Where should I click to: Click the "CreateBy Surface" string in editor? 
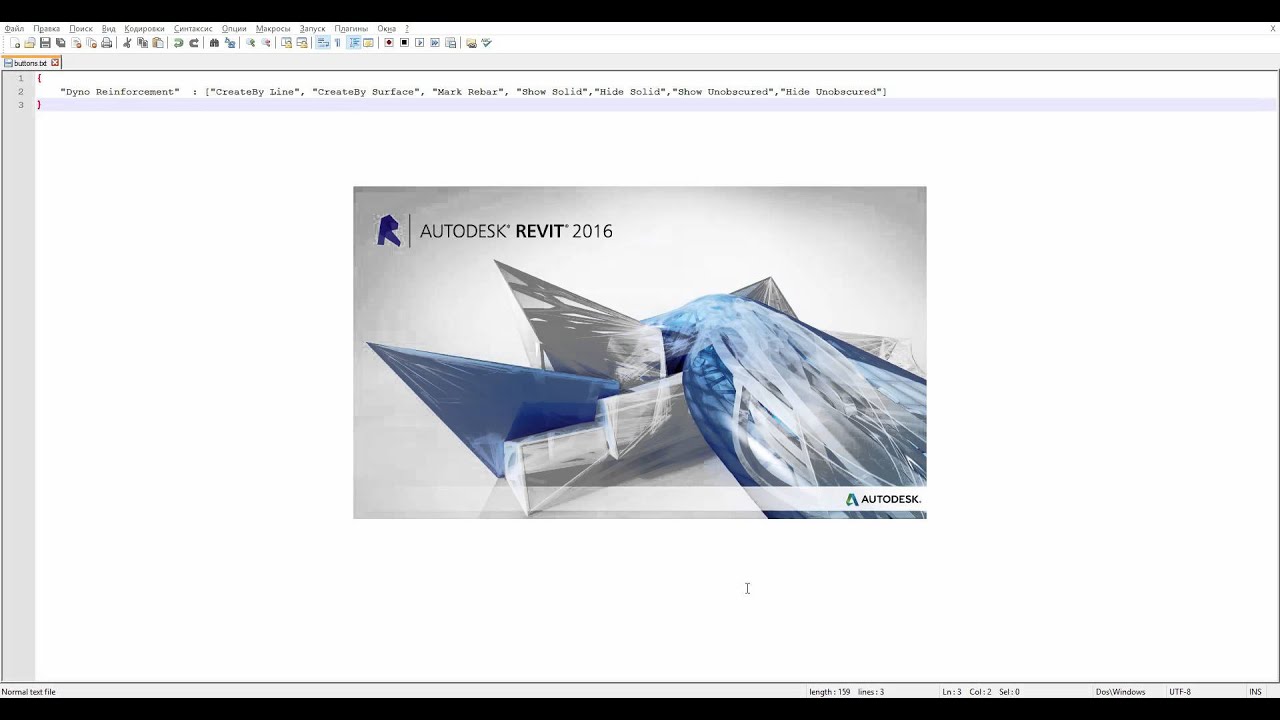(366, 92)
